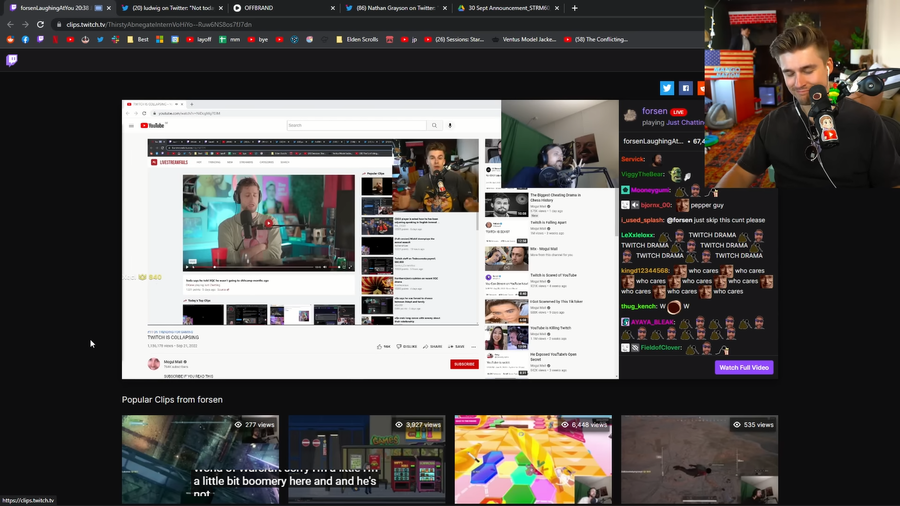Go back using the browser back arrow
The width and height of the screenshot is (900, 506).
coord(11,24)
